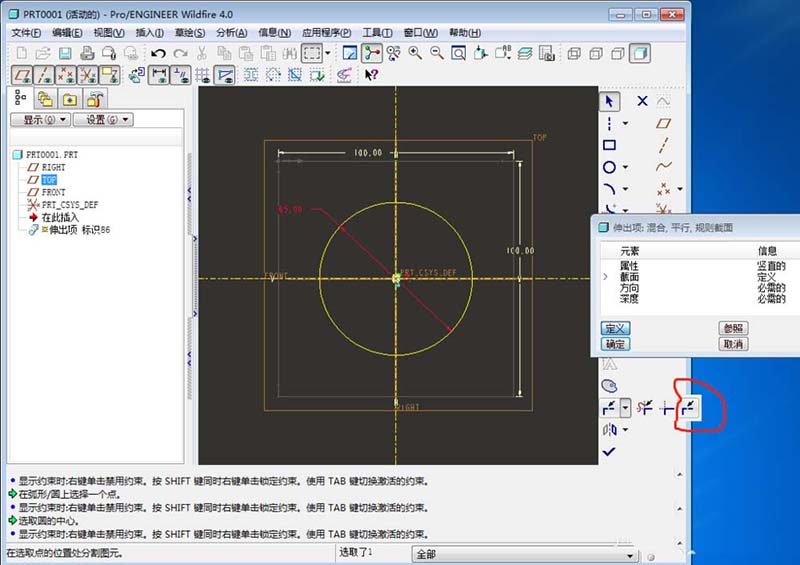Enable Shaded display mode
This screenshot has width=800, height=565.
(639, 53)
